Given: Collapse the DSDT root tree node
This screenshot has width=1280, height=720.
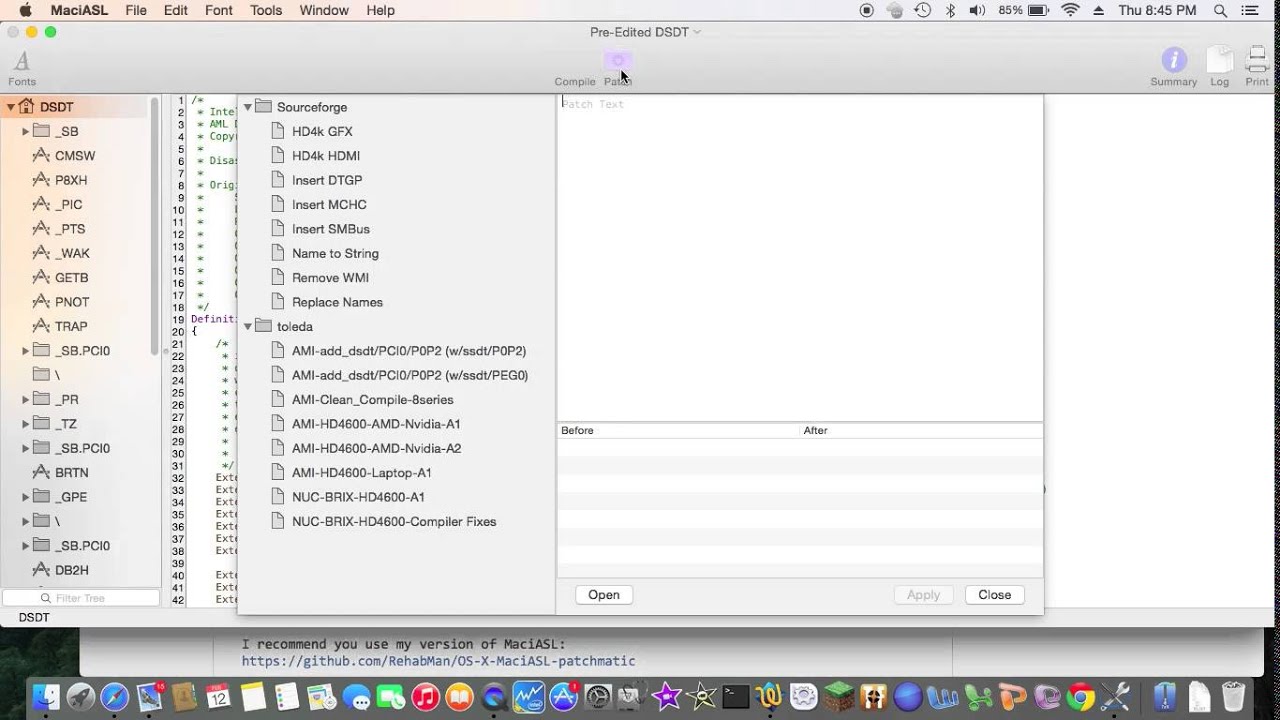Looking at the screenshot, I should point(10,107).
